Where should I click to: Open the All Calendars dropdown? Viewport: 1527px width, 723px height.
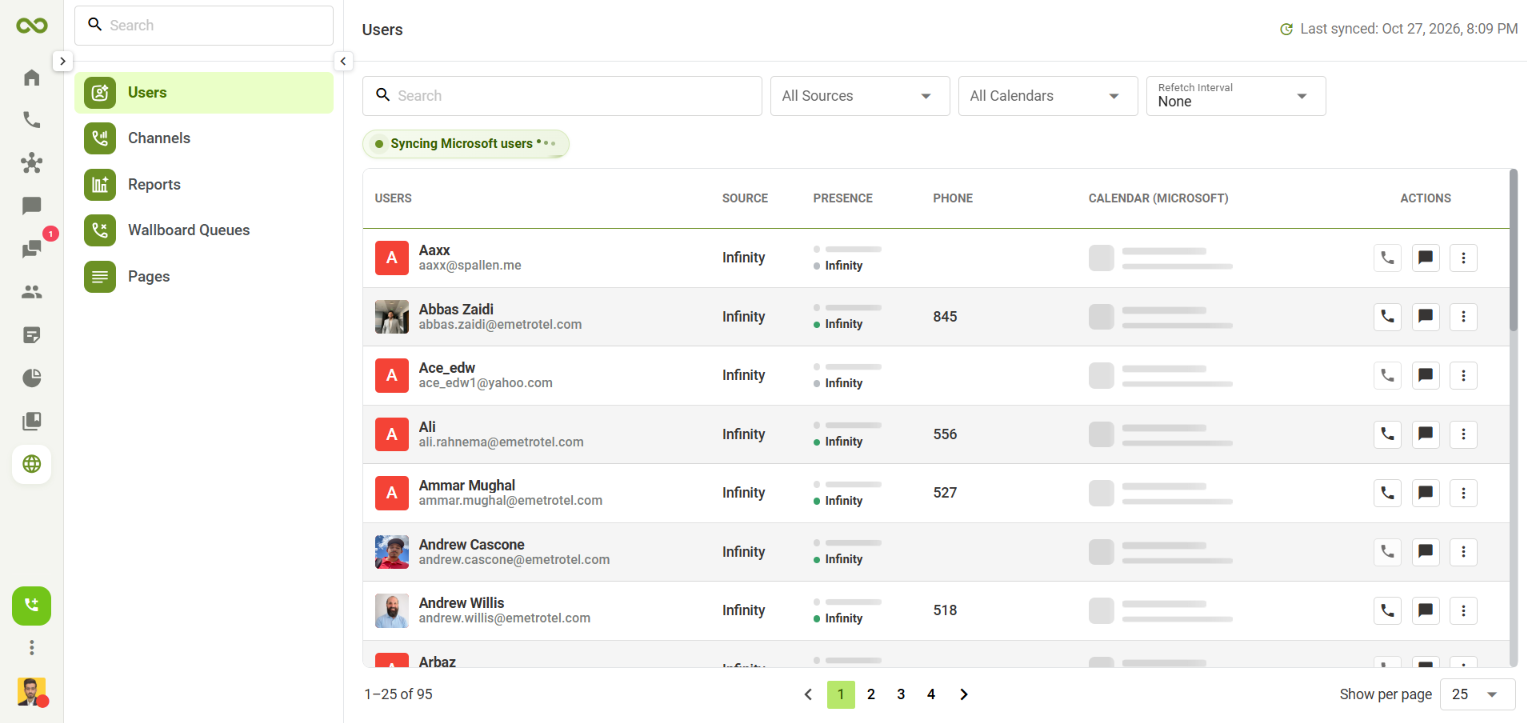coord(1048,96)
